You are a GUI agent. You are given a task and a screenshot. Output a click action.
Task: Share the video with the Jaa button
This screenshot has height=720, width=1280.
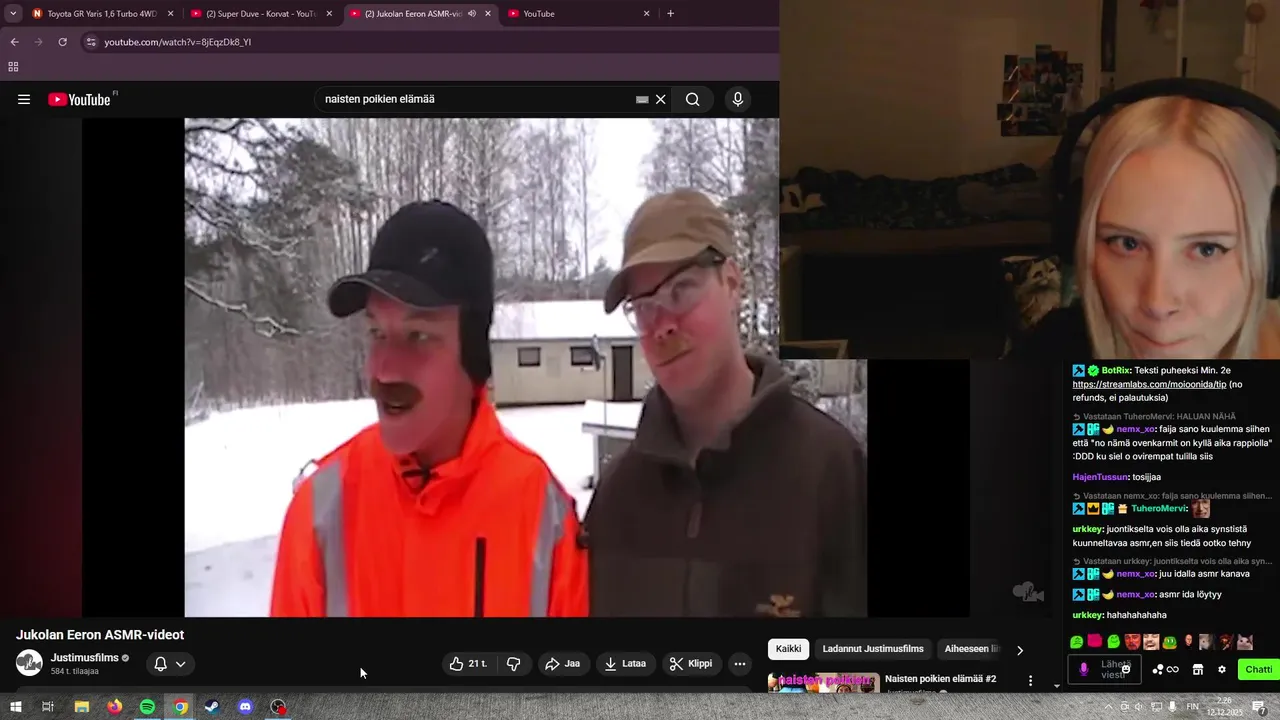click(562, 664)
